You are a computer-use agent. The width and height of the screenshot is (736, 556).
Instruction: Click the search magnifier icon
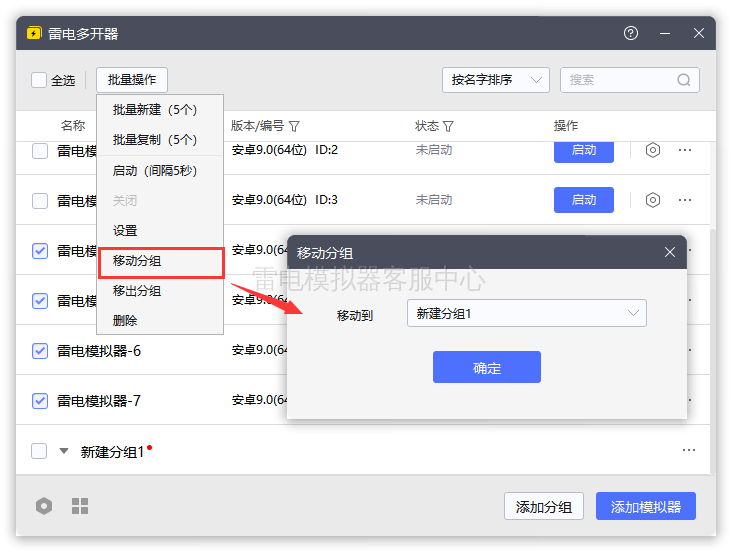pyautogui.click(x=684, y=80)
